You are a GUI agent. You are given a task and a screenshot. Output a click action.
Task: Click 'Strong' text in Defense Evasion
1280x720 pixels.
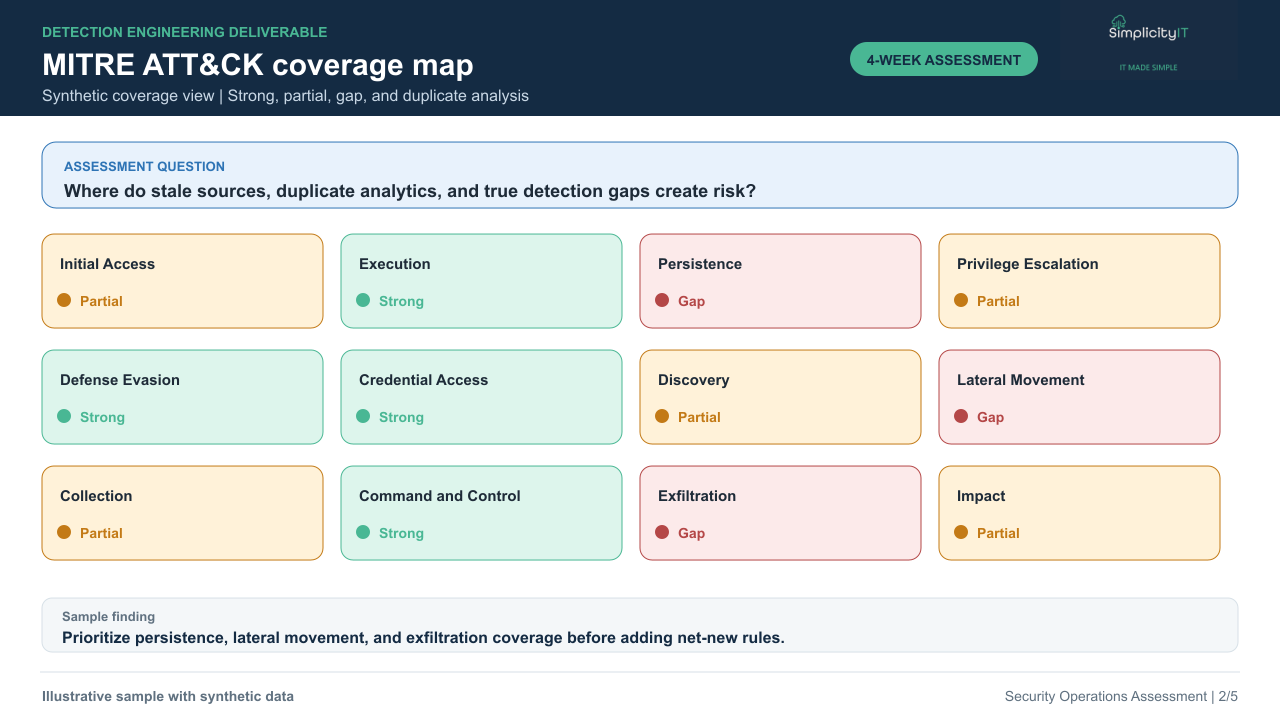pos(102,417)
